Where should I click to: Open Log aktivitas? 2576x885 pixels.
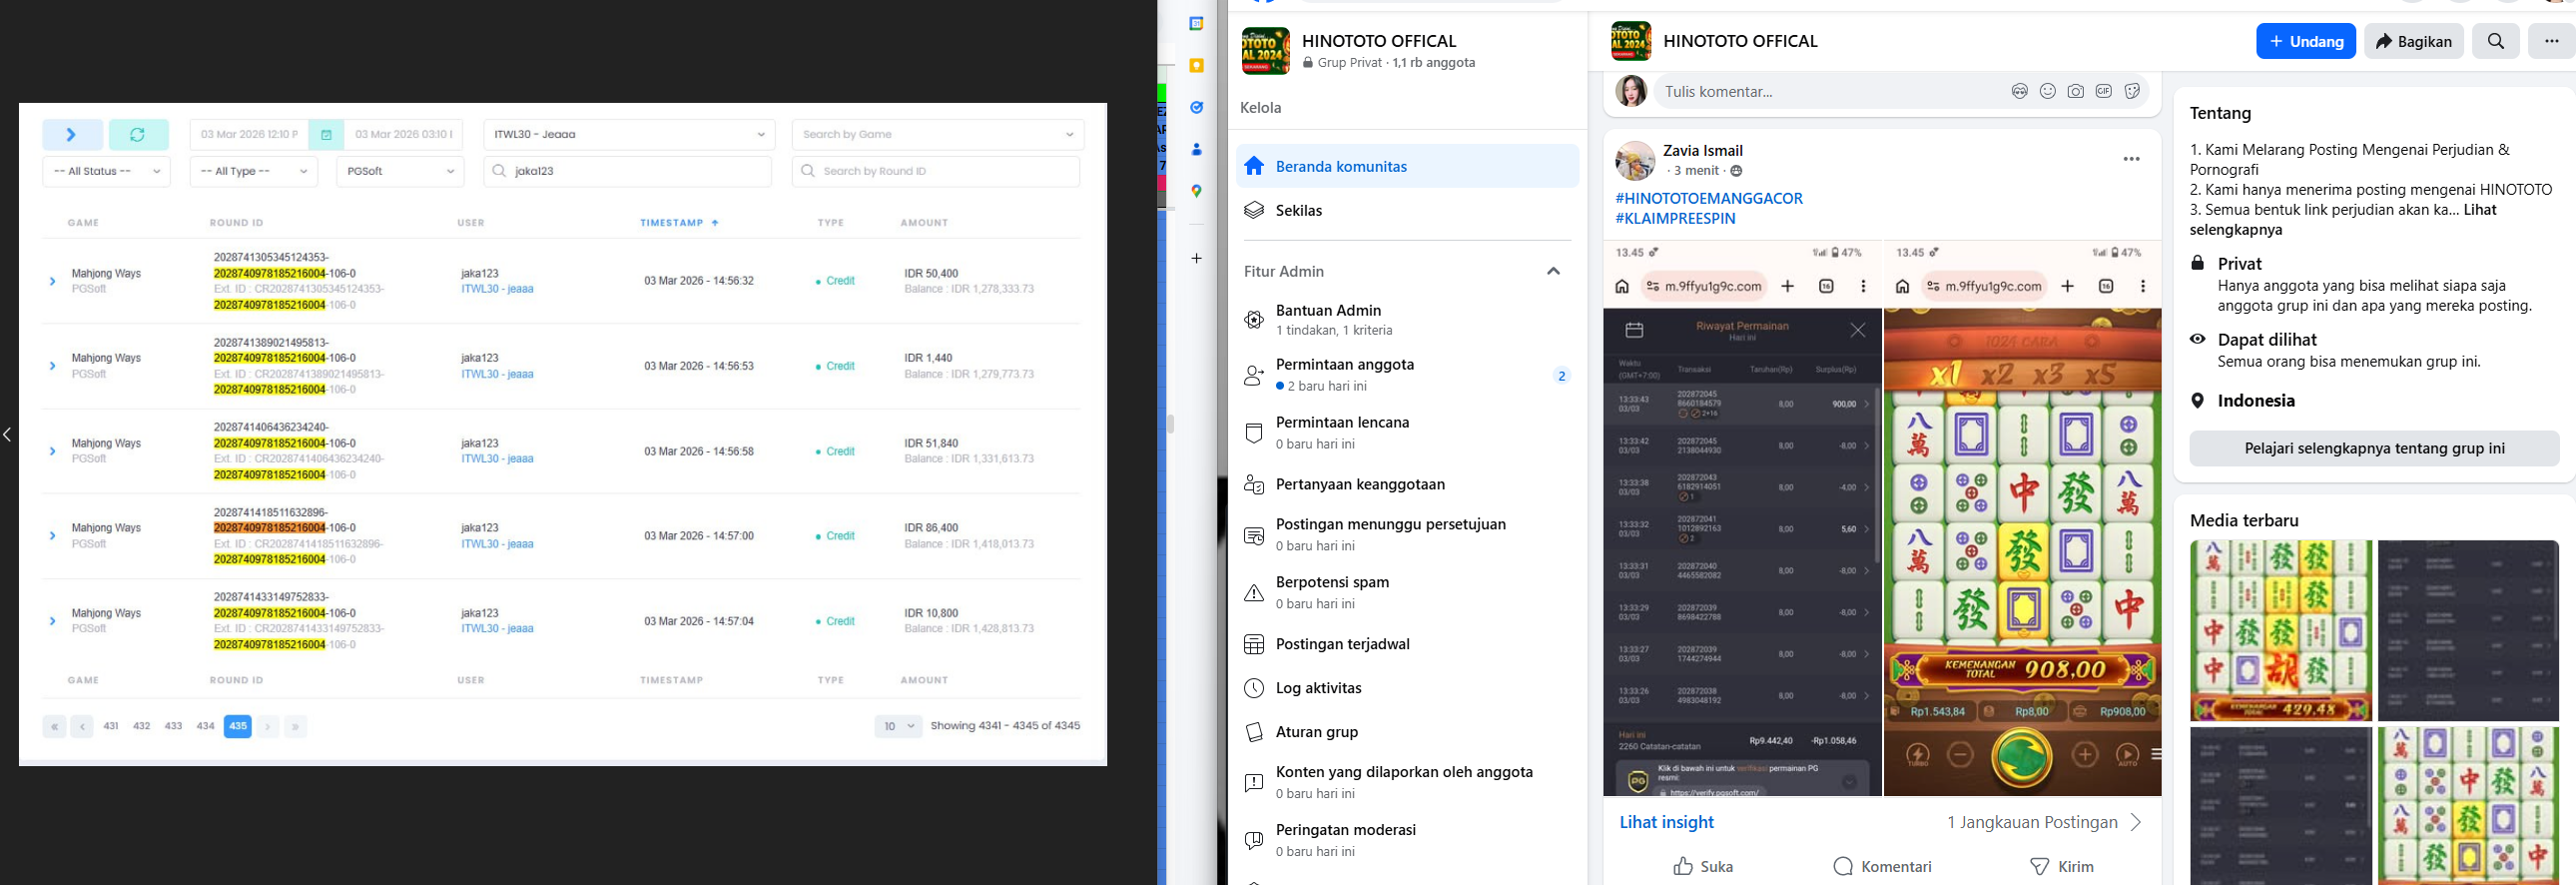click(1408, 688)
